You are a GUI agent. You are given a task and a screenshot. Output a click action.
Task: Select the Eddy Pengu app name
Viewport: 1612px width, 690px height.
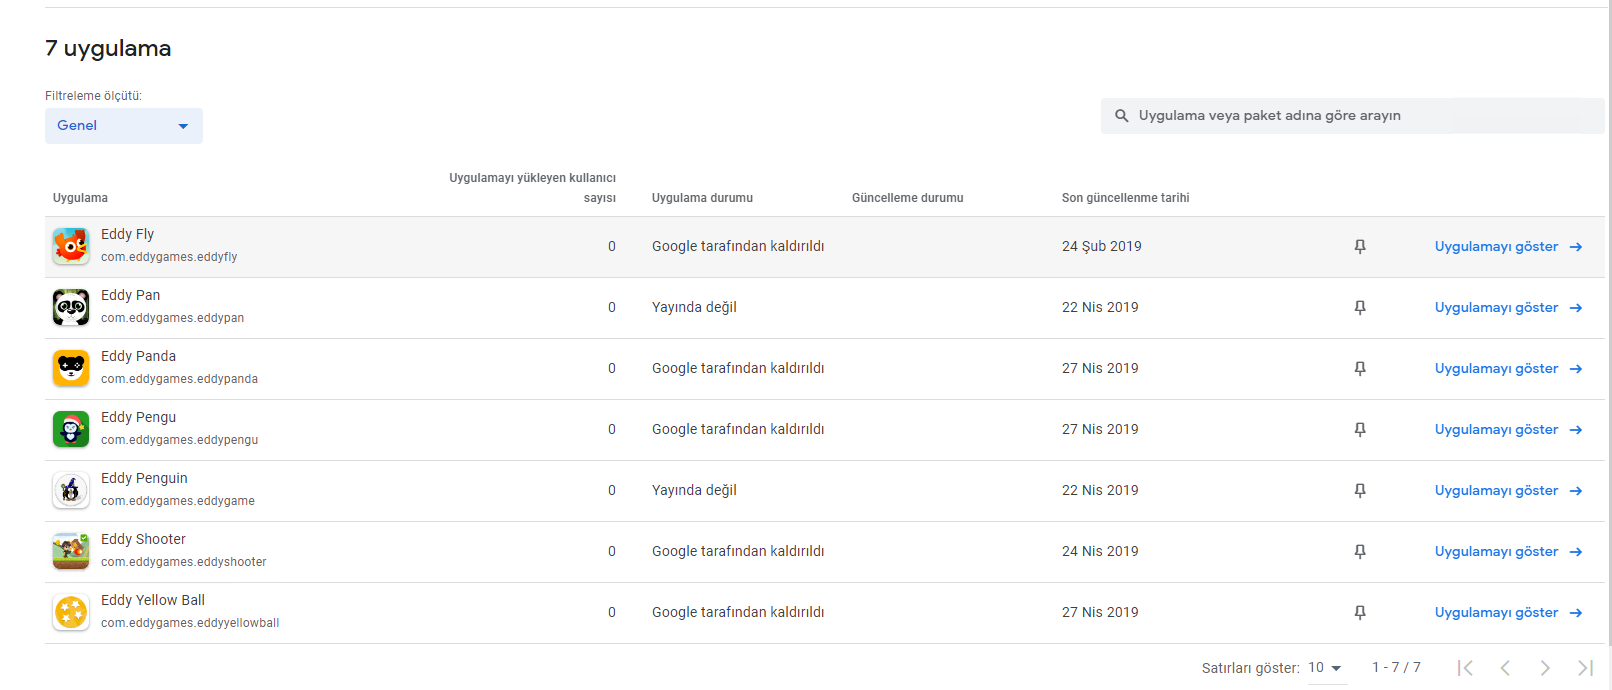pyautogui.click(x=138, y=417)
